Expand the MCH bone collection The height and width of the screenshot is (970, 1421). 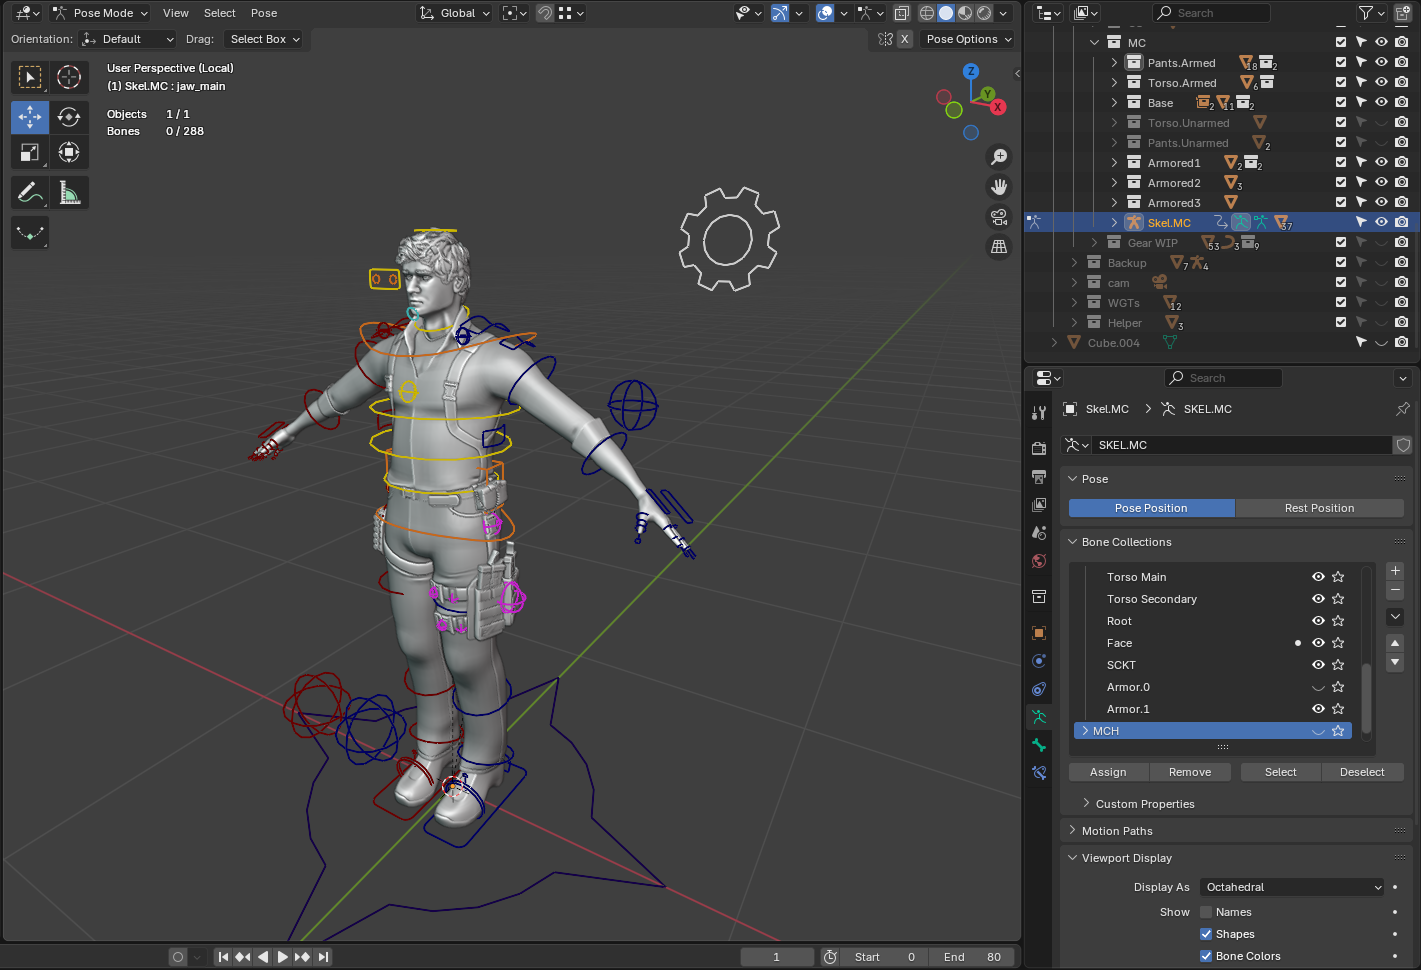1085,731
